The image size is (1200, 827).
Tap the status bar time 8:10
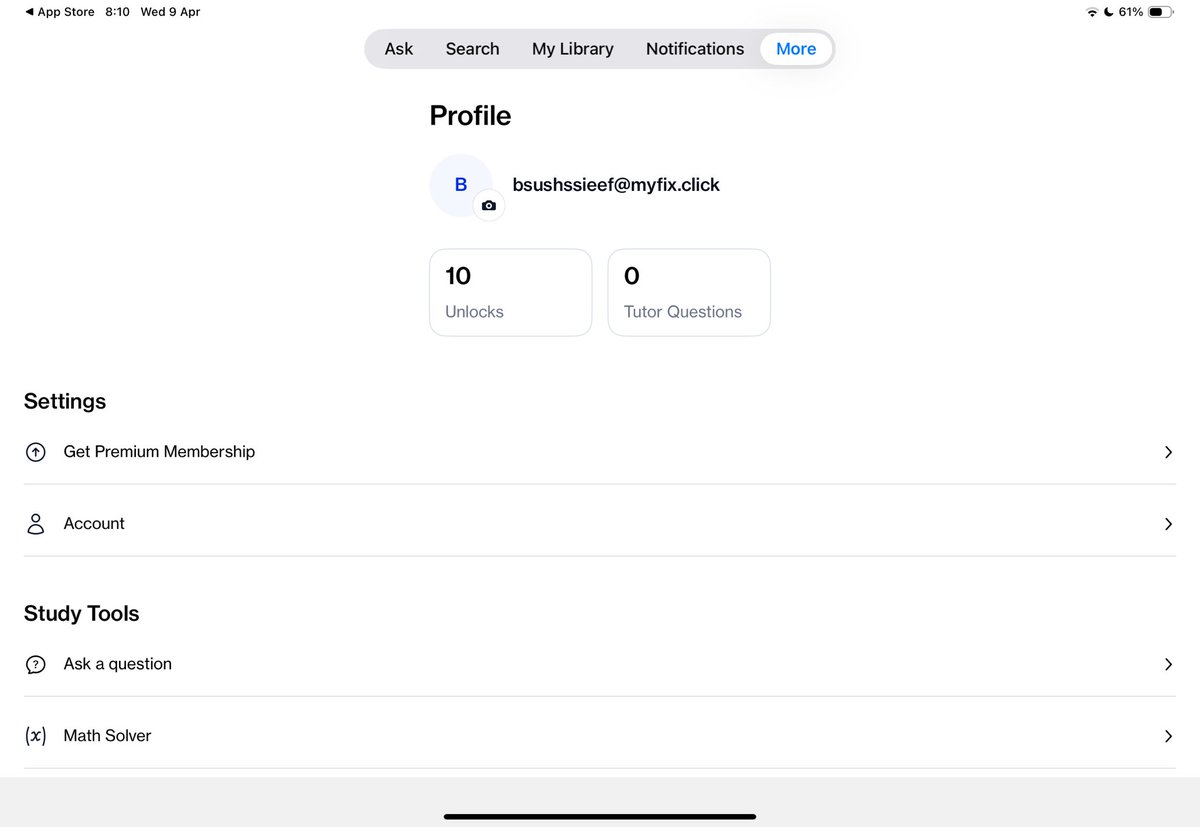coord(117,12)
